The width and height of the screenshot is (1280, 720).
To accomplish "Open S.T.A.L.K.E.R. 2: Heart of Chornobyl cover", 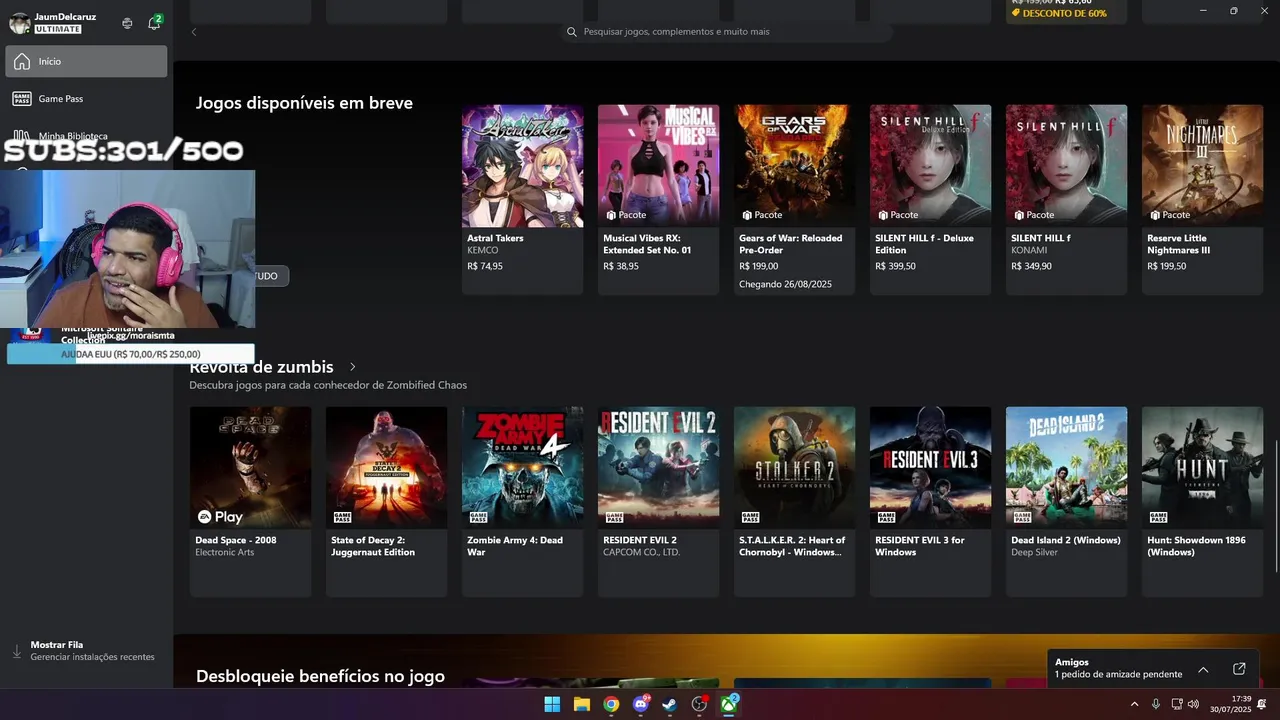I will click(794, 467).
